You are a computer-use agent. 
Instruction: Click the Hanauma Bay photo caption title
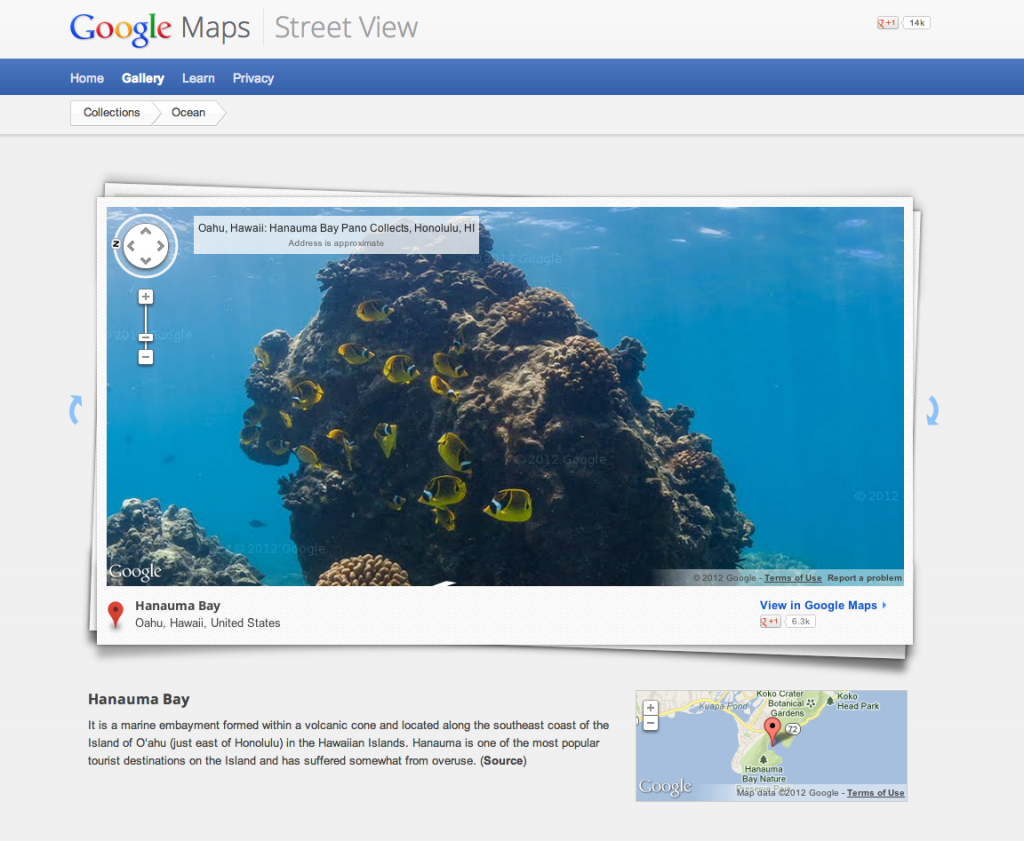pos(178,606)
